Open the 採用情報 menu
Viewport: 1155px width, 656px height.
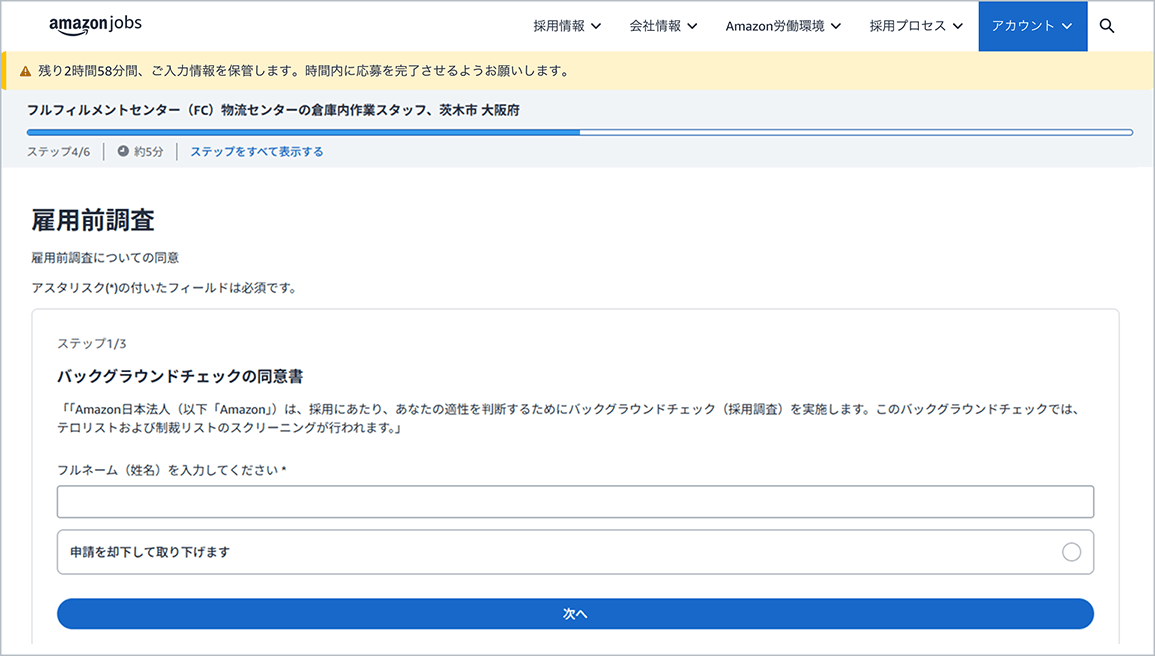tap(567, 26)
